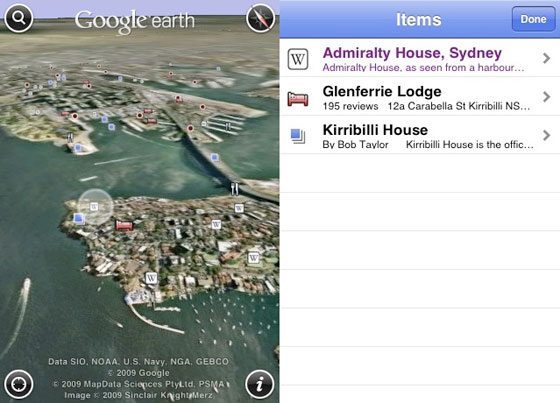The width and height of the screenshot is (560, 403).
Task: Open the search magnifier in Google Earth
Action: click(x=19, y=18)
